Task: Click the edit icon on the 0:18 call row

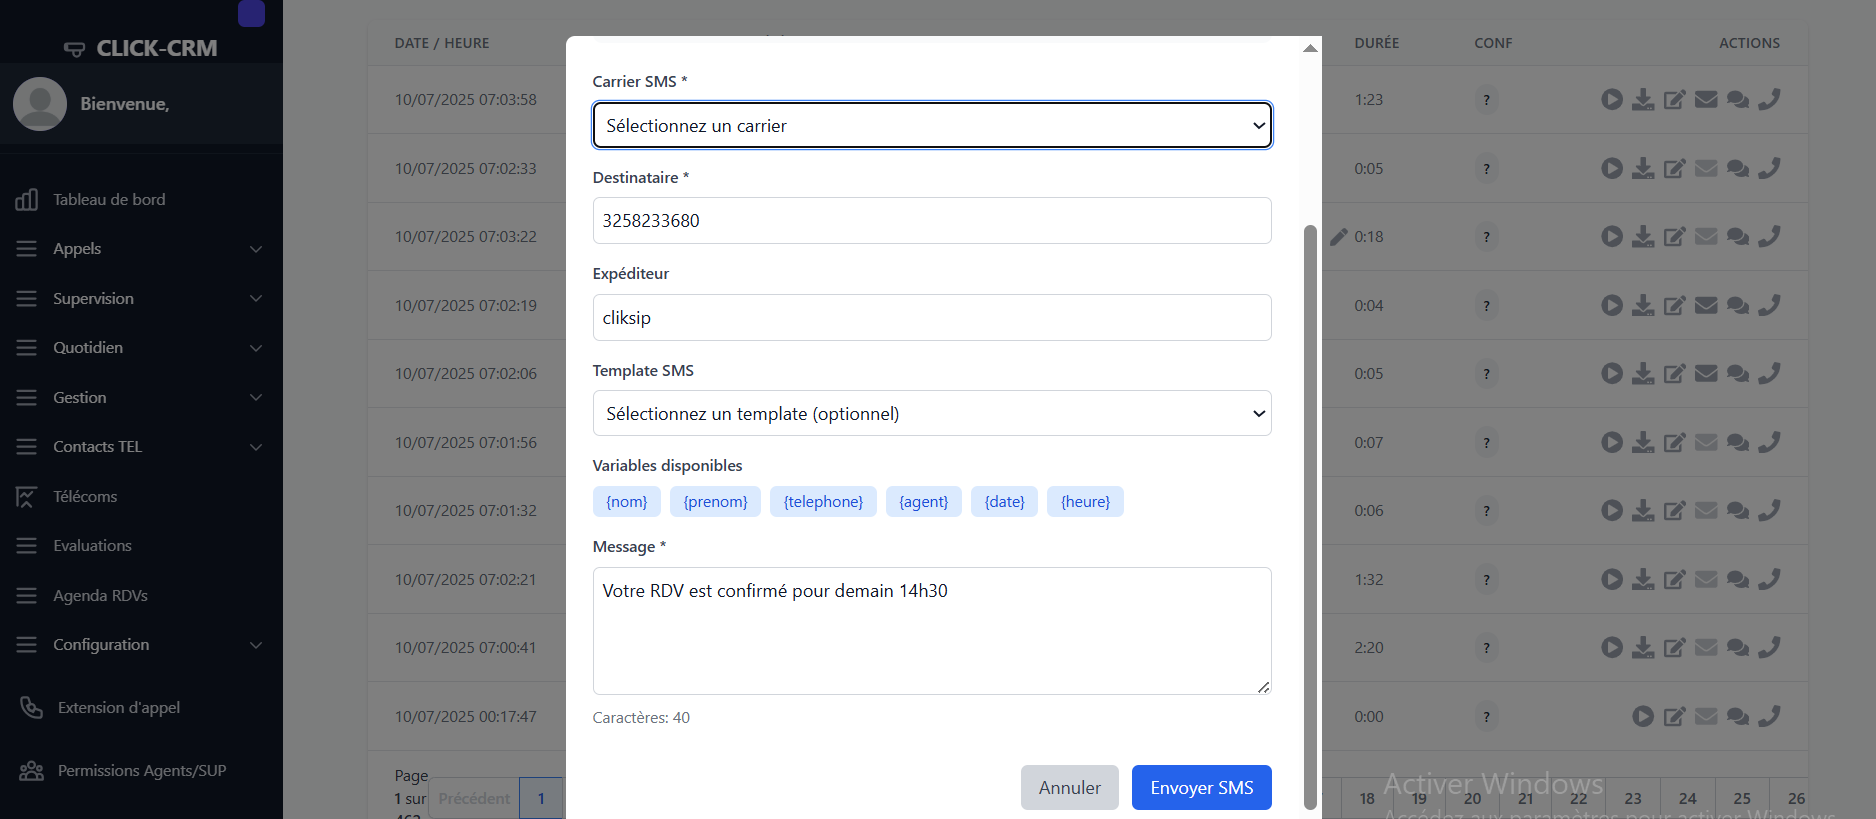Action: tap(1674, 237)
